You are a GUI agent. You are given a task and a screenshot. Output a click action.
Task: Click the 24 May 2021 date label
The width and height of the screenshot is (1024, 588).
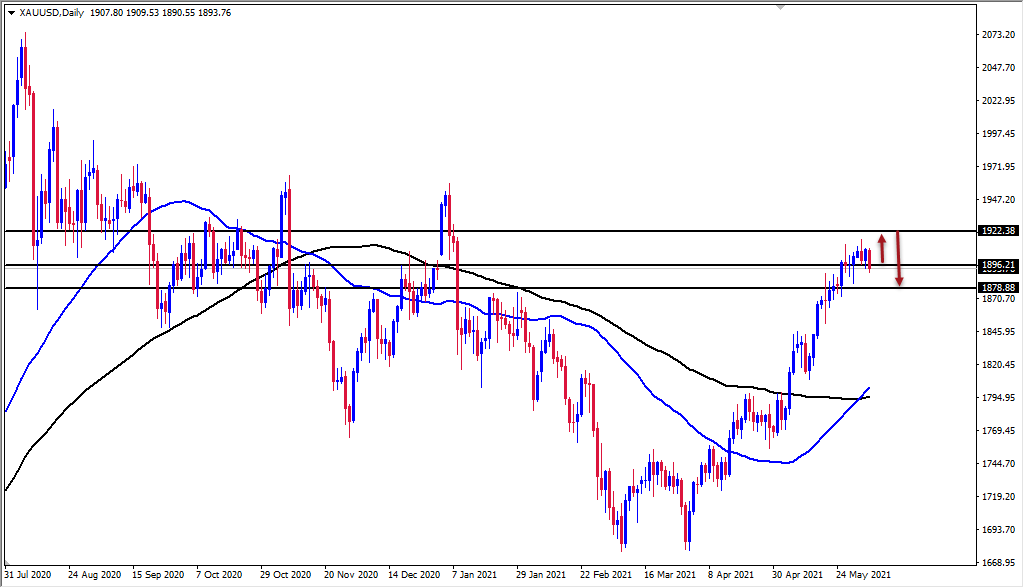pos(863,575)
